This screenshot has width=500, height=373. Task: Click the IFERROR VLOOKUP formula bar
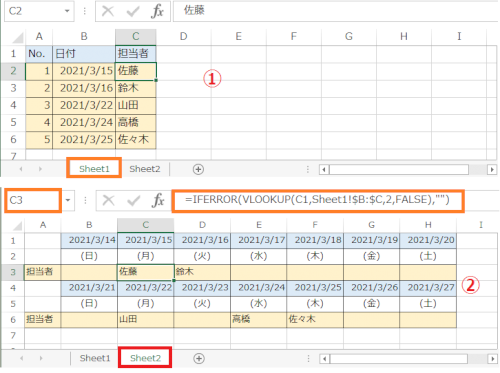pyautogui.click(x=318, y=200)
